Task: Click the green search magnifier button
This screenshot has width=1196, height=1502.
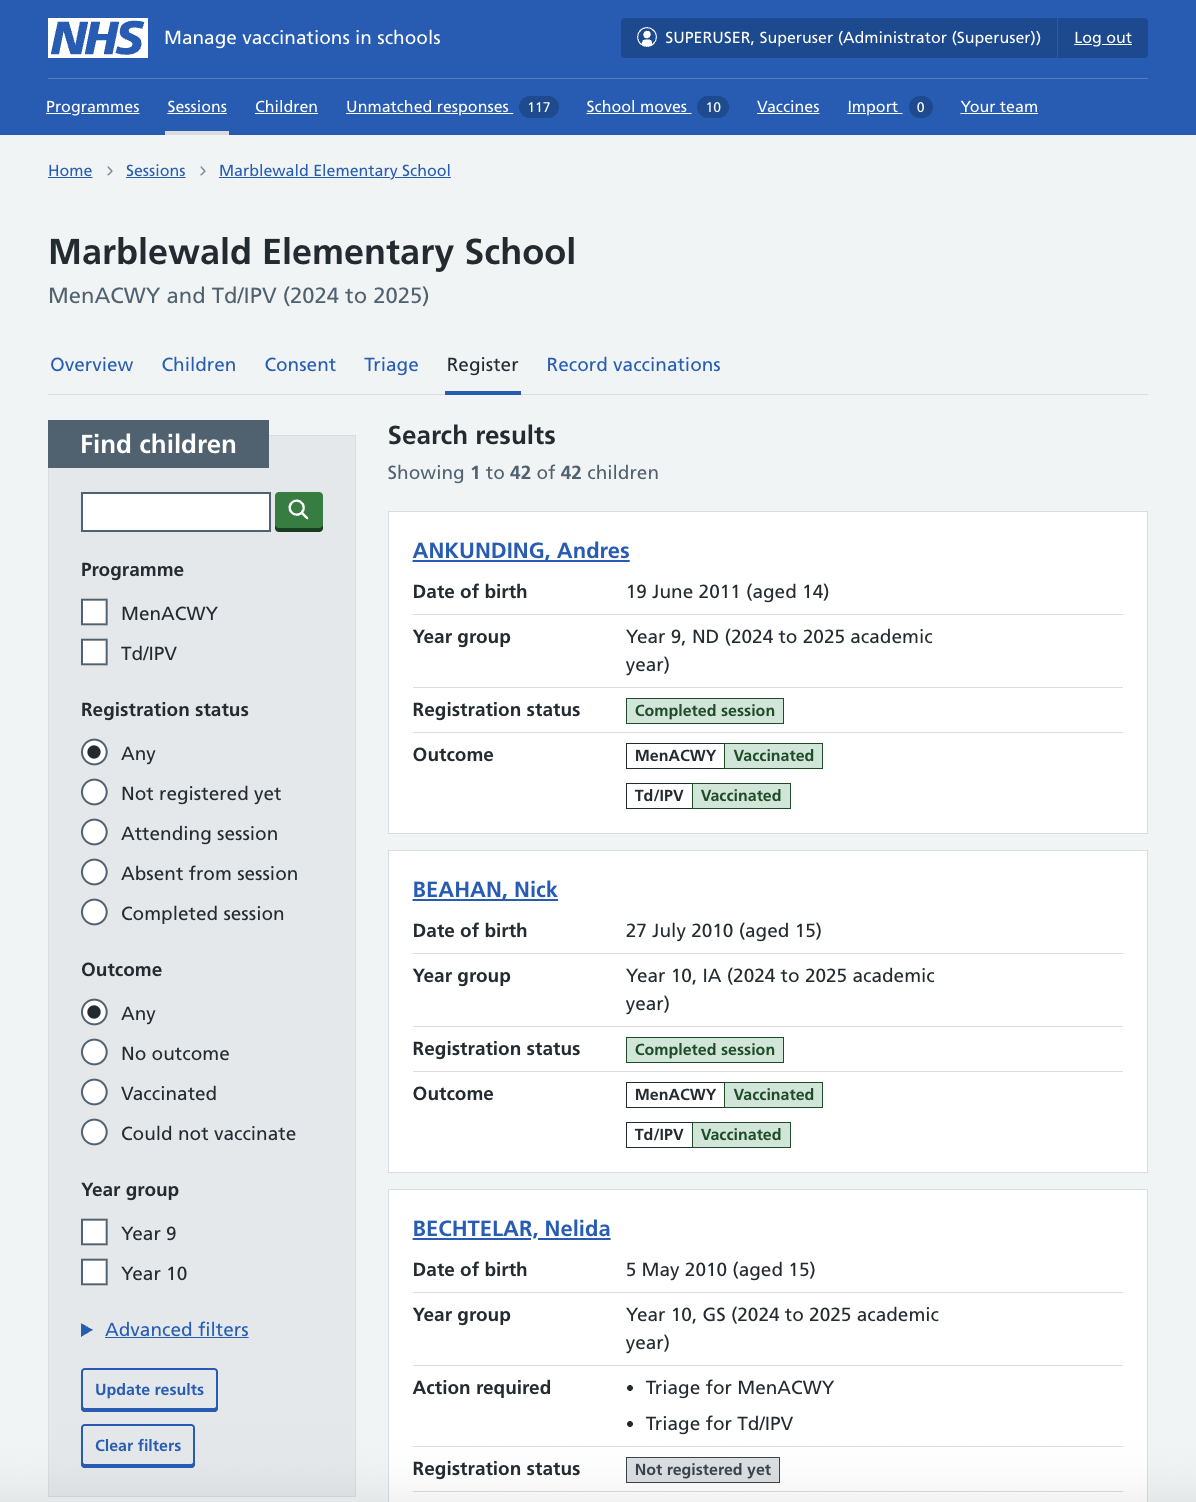Action: [x=298, y=511]
